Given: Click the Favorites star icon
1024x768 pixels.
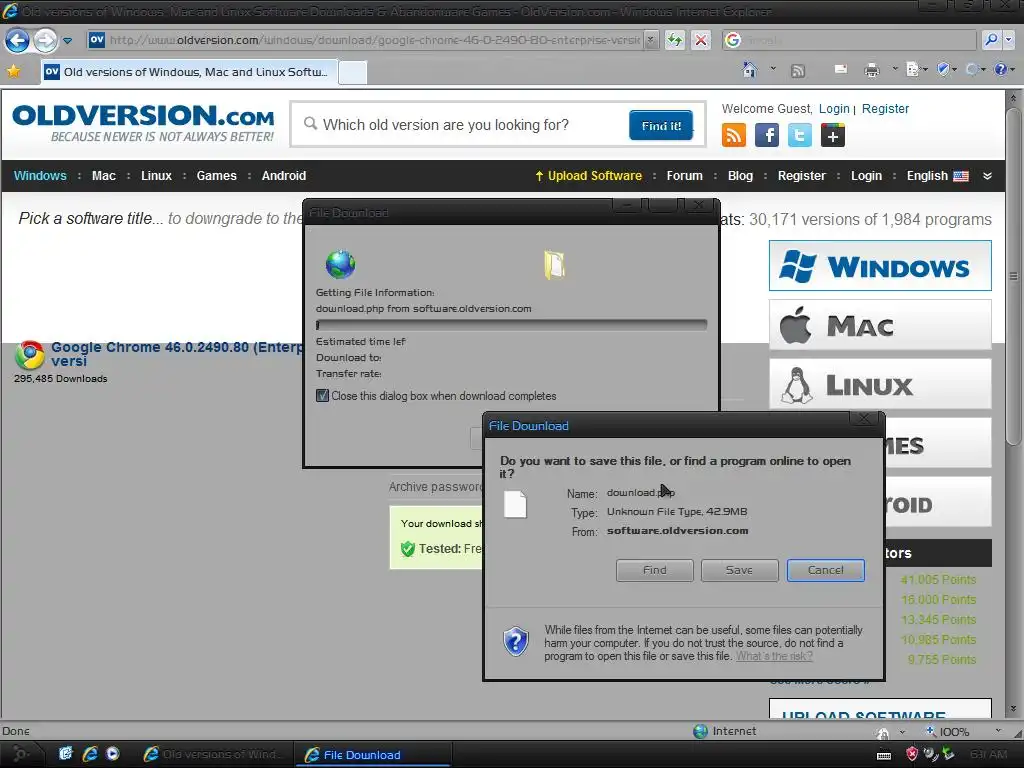Looking at the screenshot, I should coord(14,71).
